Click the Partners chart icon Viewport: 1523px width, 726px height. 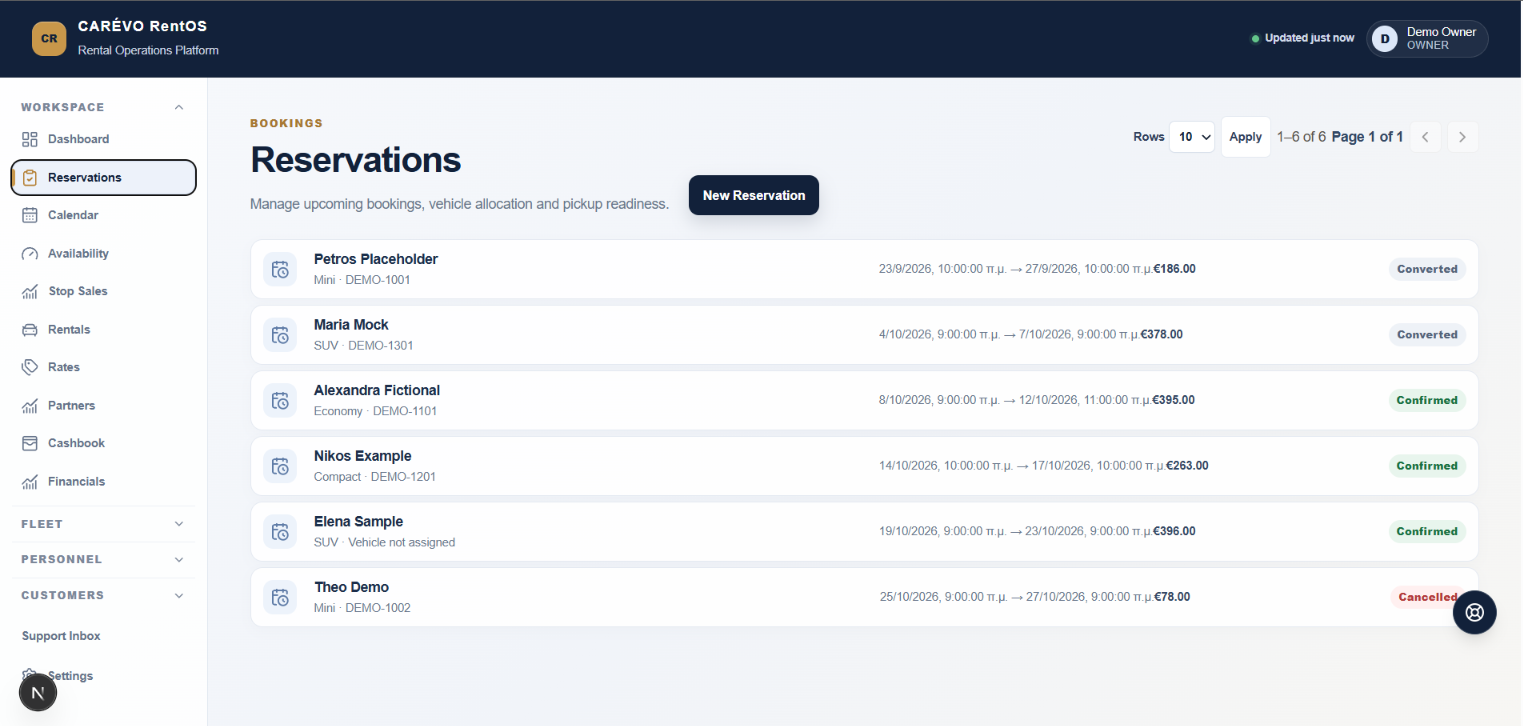[x=30, y=405]
